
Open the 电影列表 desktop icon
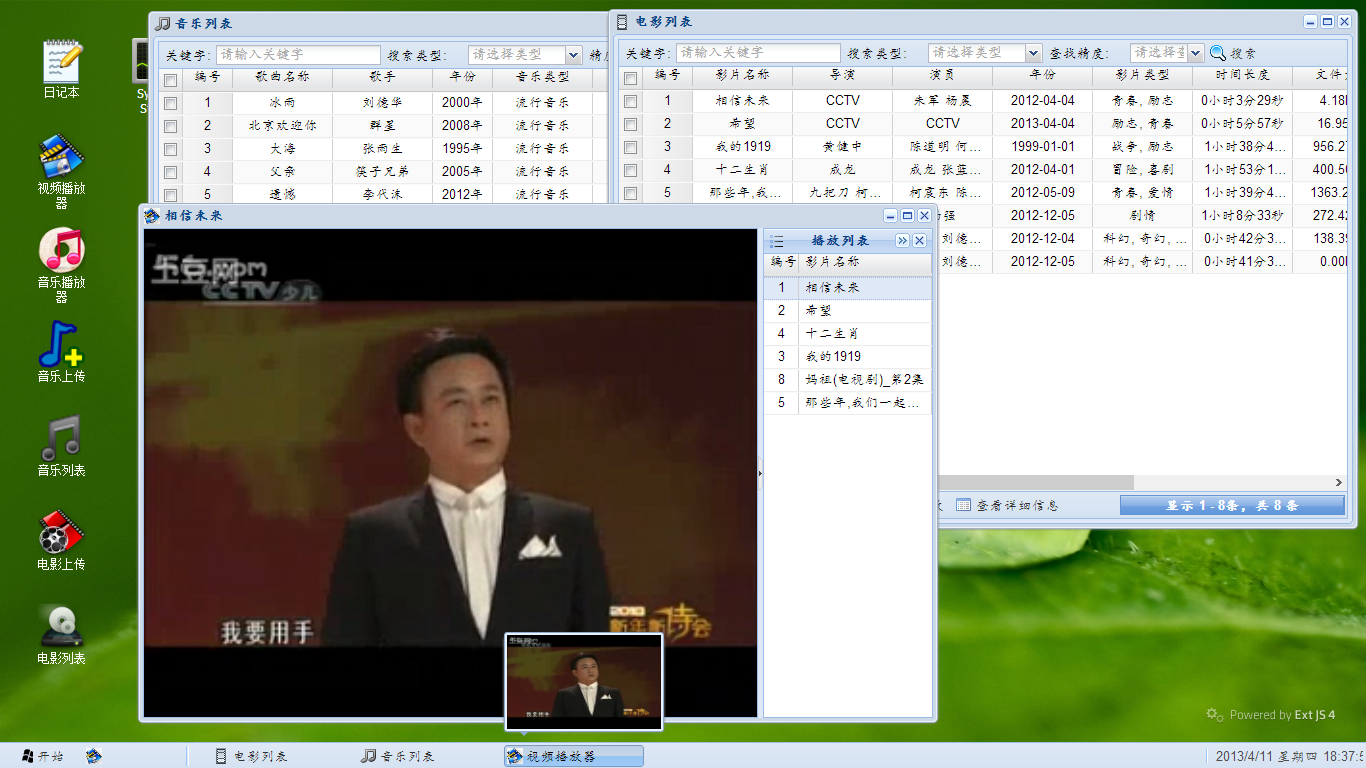[x=61, y=634]
